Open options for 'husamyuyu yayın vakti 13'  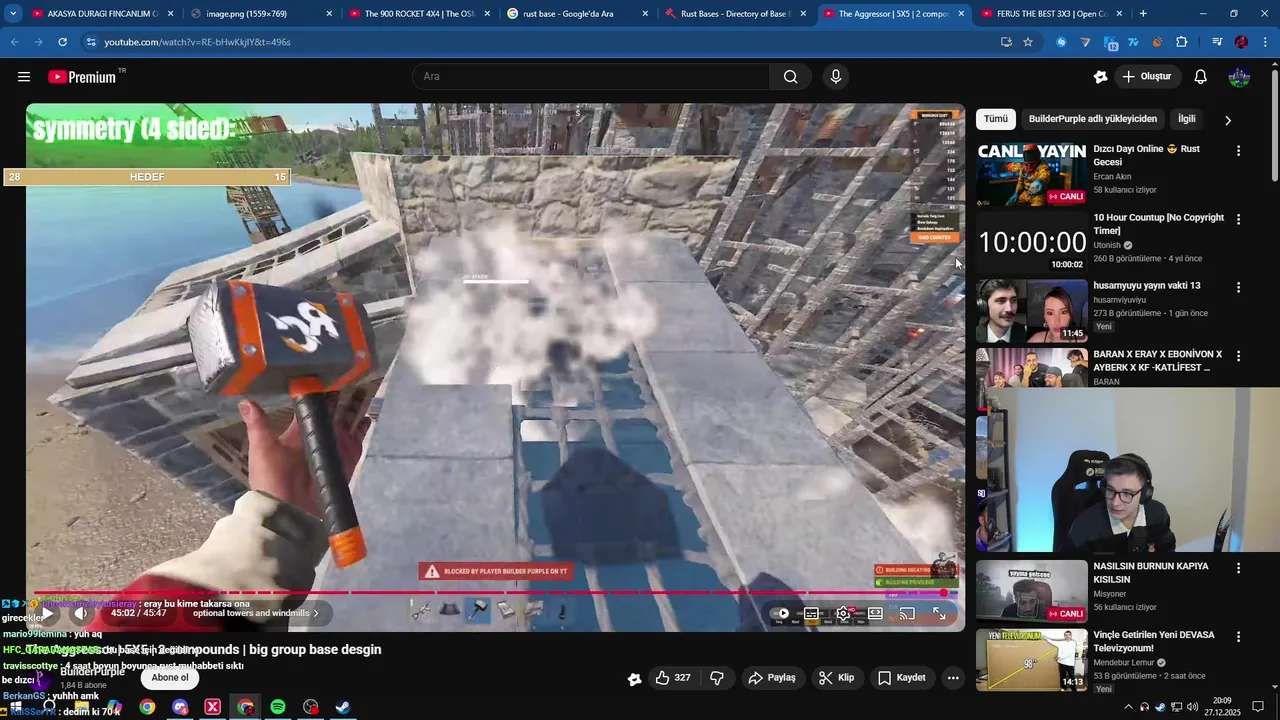[x=1238, y=287]
